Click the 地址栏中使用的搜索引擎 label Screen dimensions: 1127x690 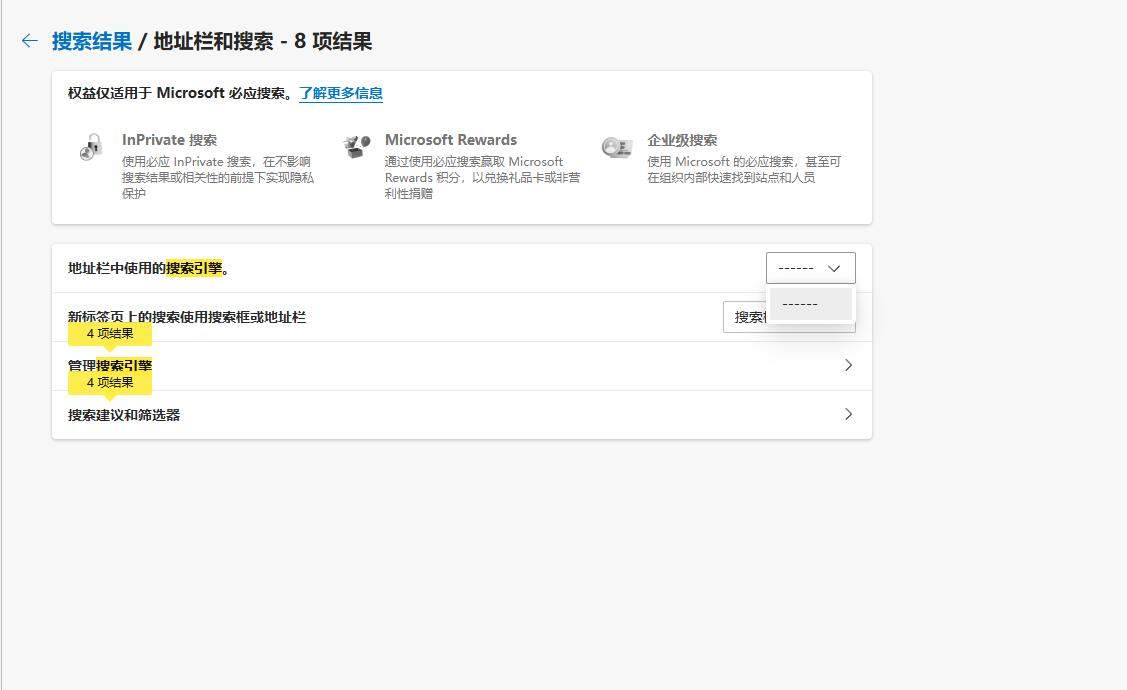[x=148, y=268]
